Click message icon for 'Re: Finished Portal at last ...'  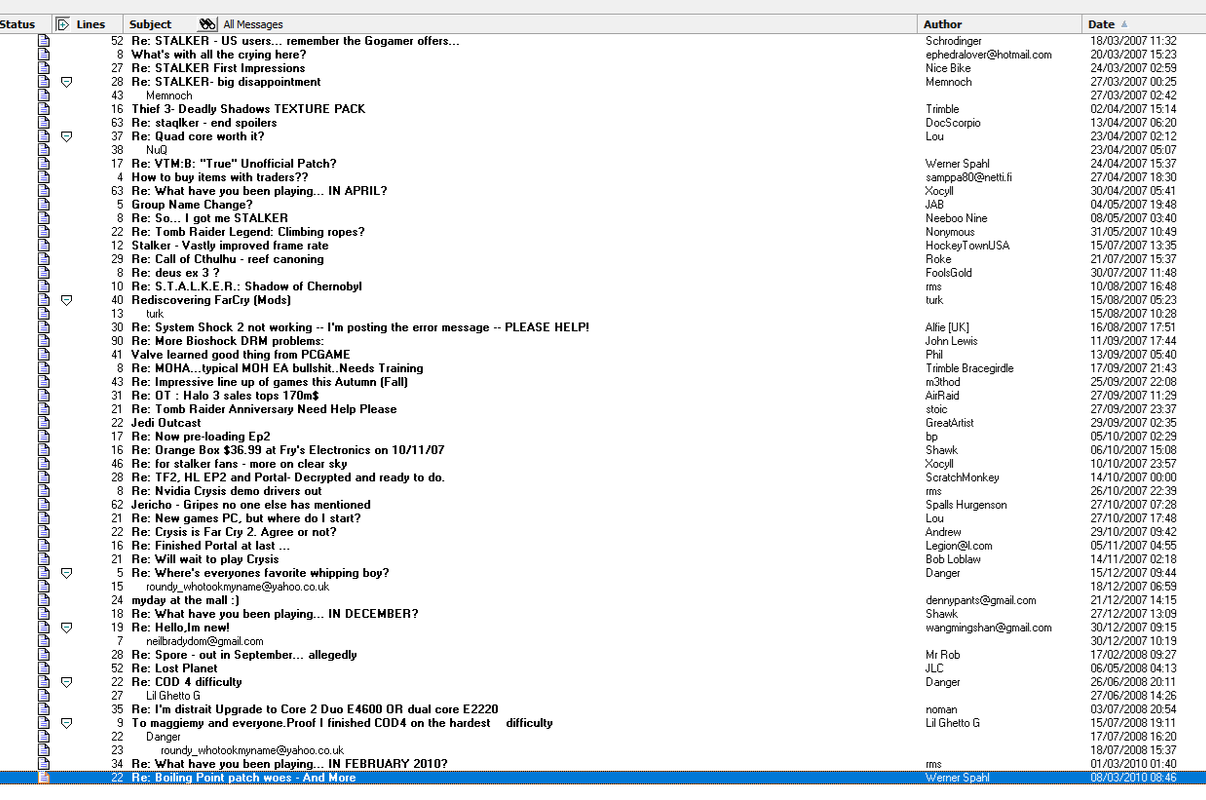click(43, 546)
